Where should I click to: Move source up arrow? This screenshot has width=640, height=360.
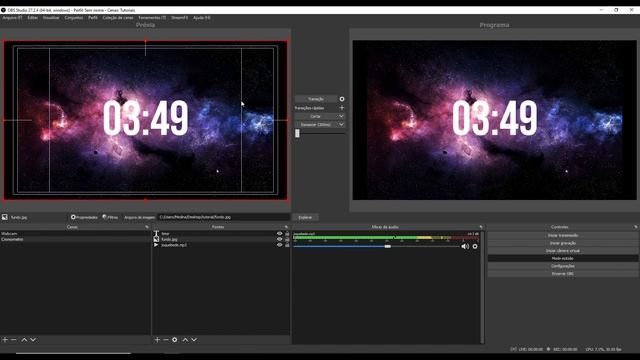pos(185,340)
